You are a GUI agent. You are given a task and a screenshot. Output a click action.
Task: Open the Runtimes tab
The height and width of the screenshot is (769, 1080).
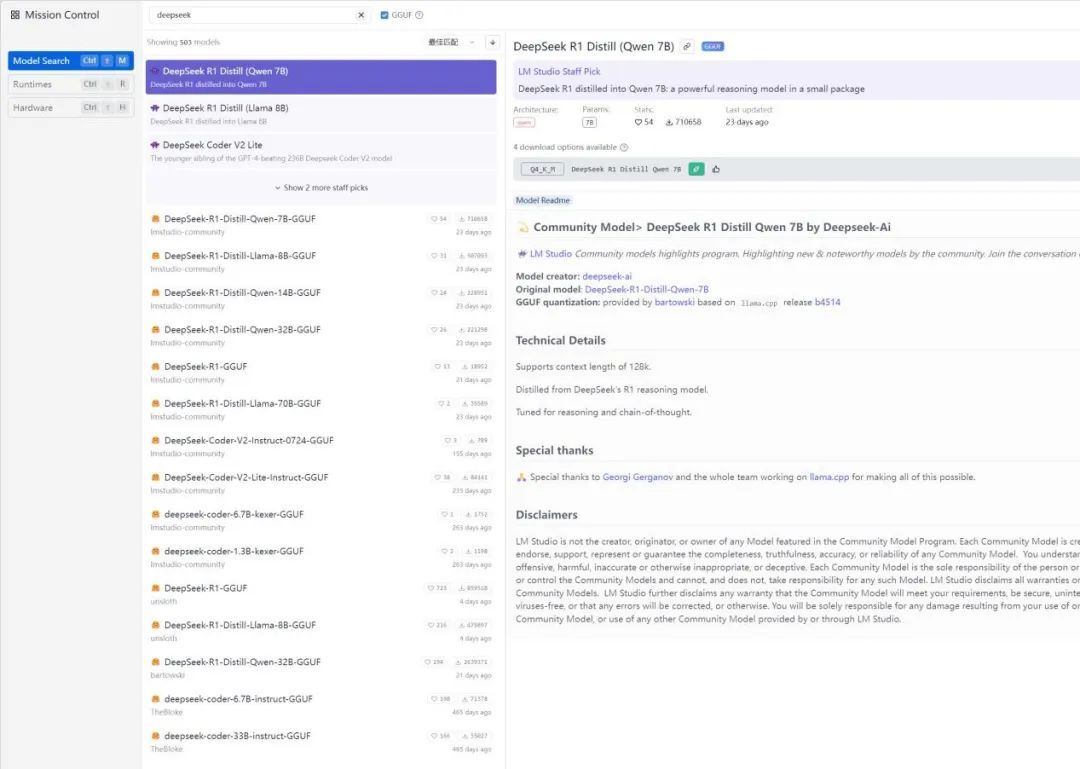click(70, 84)
